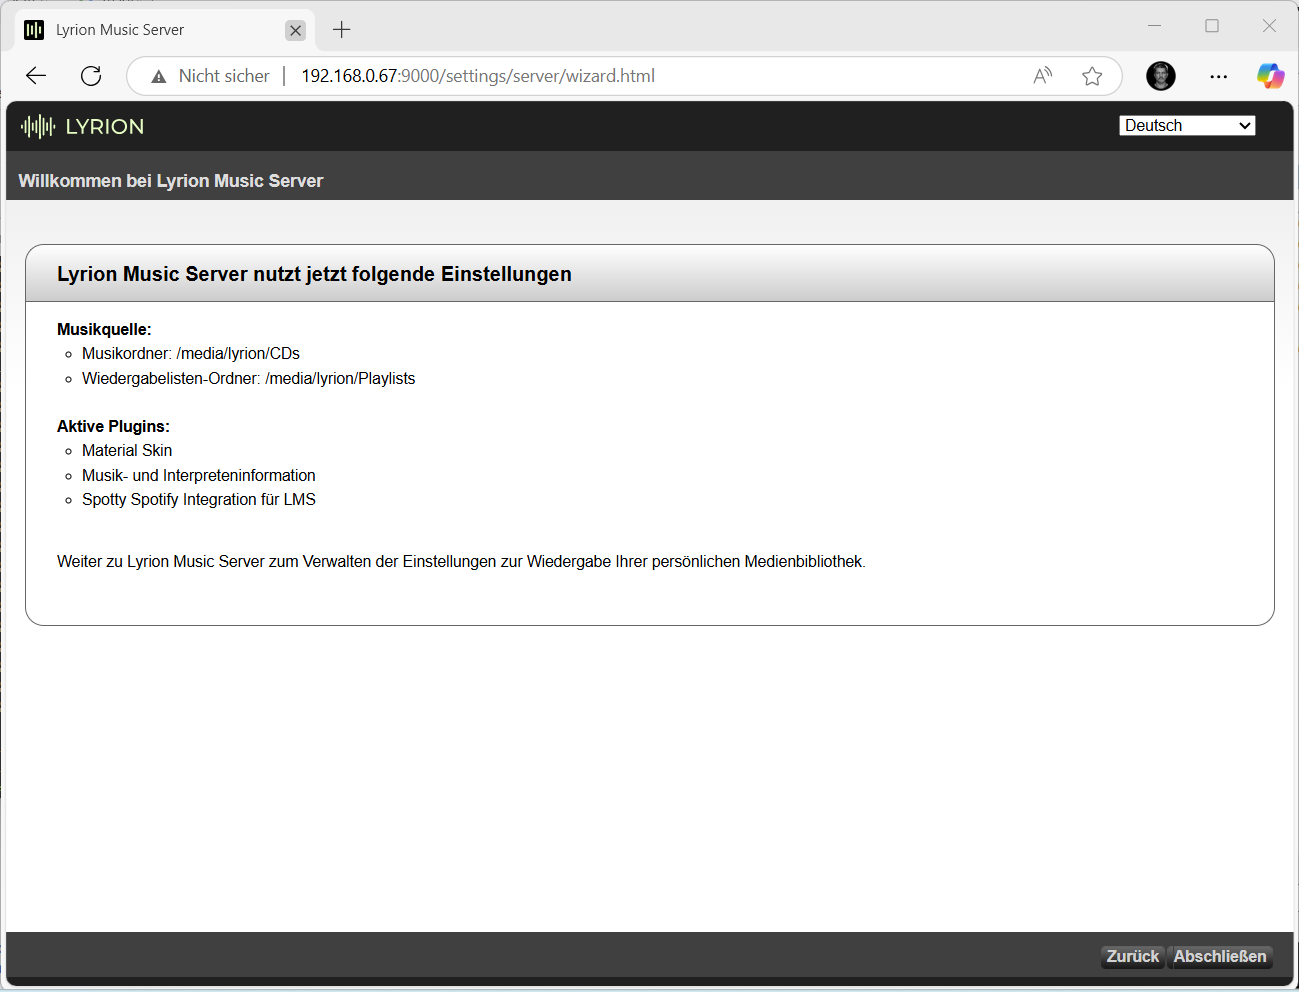Image resolution: width=1299 pixels, height=992 pixels.
Task: Minimize the browser window
Action: click(x=1154, y=26)
